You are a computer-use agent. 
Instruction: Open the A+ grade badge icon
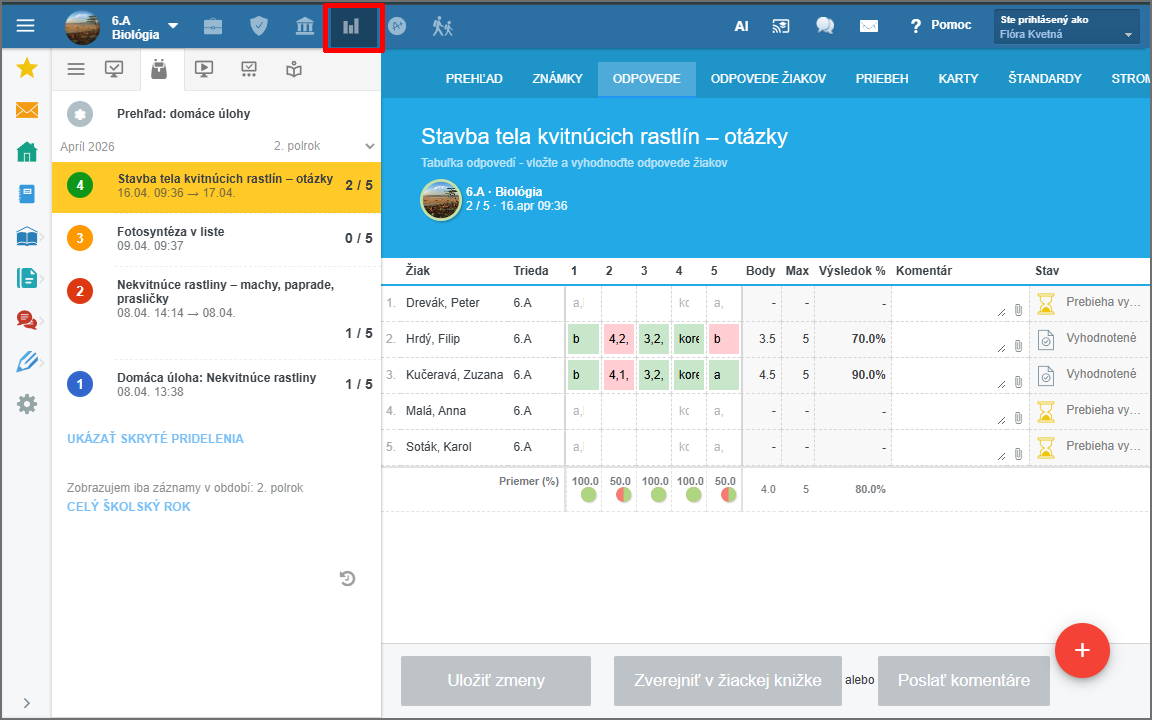tap(397, 27)
